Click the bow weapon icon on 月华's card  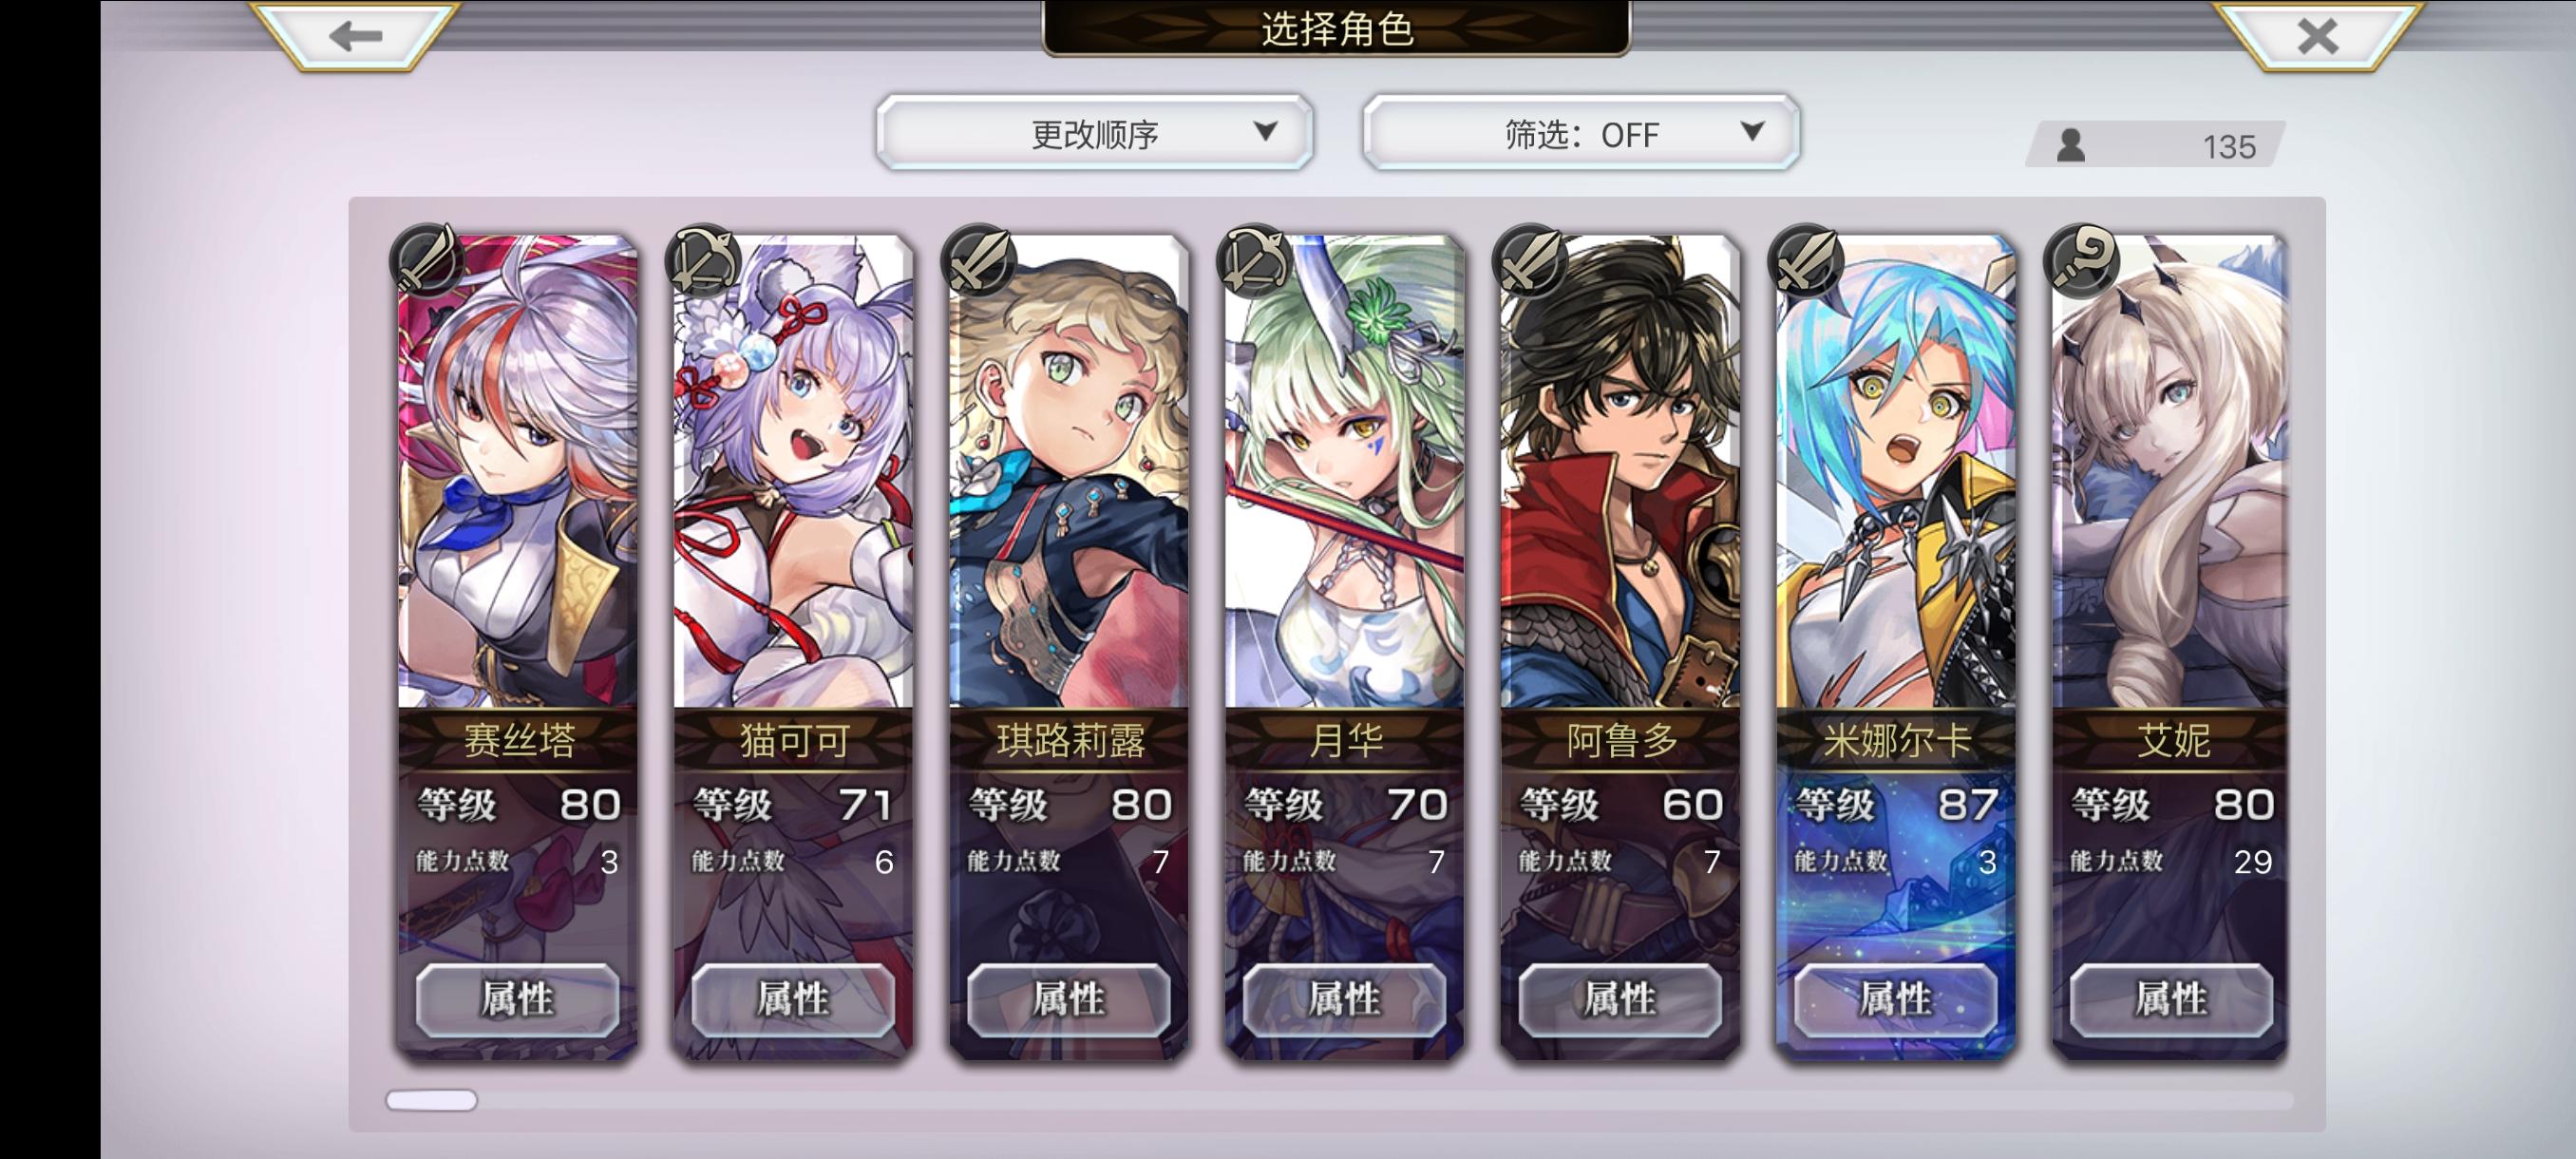(1254, 261)
